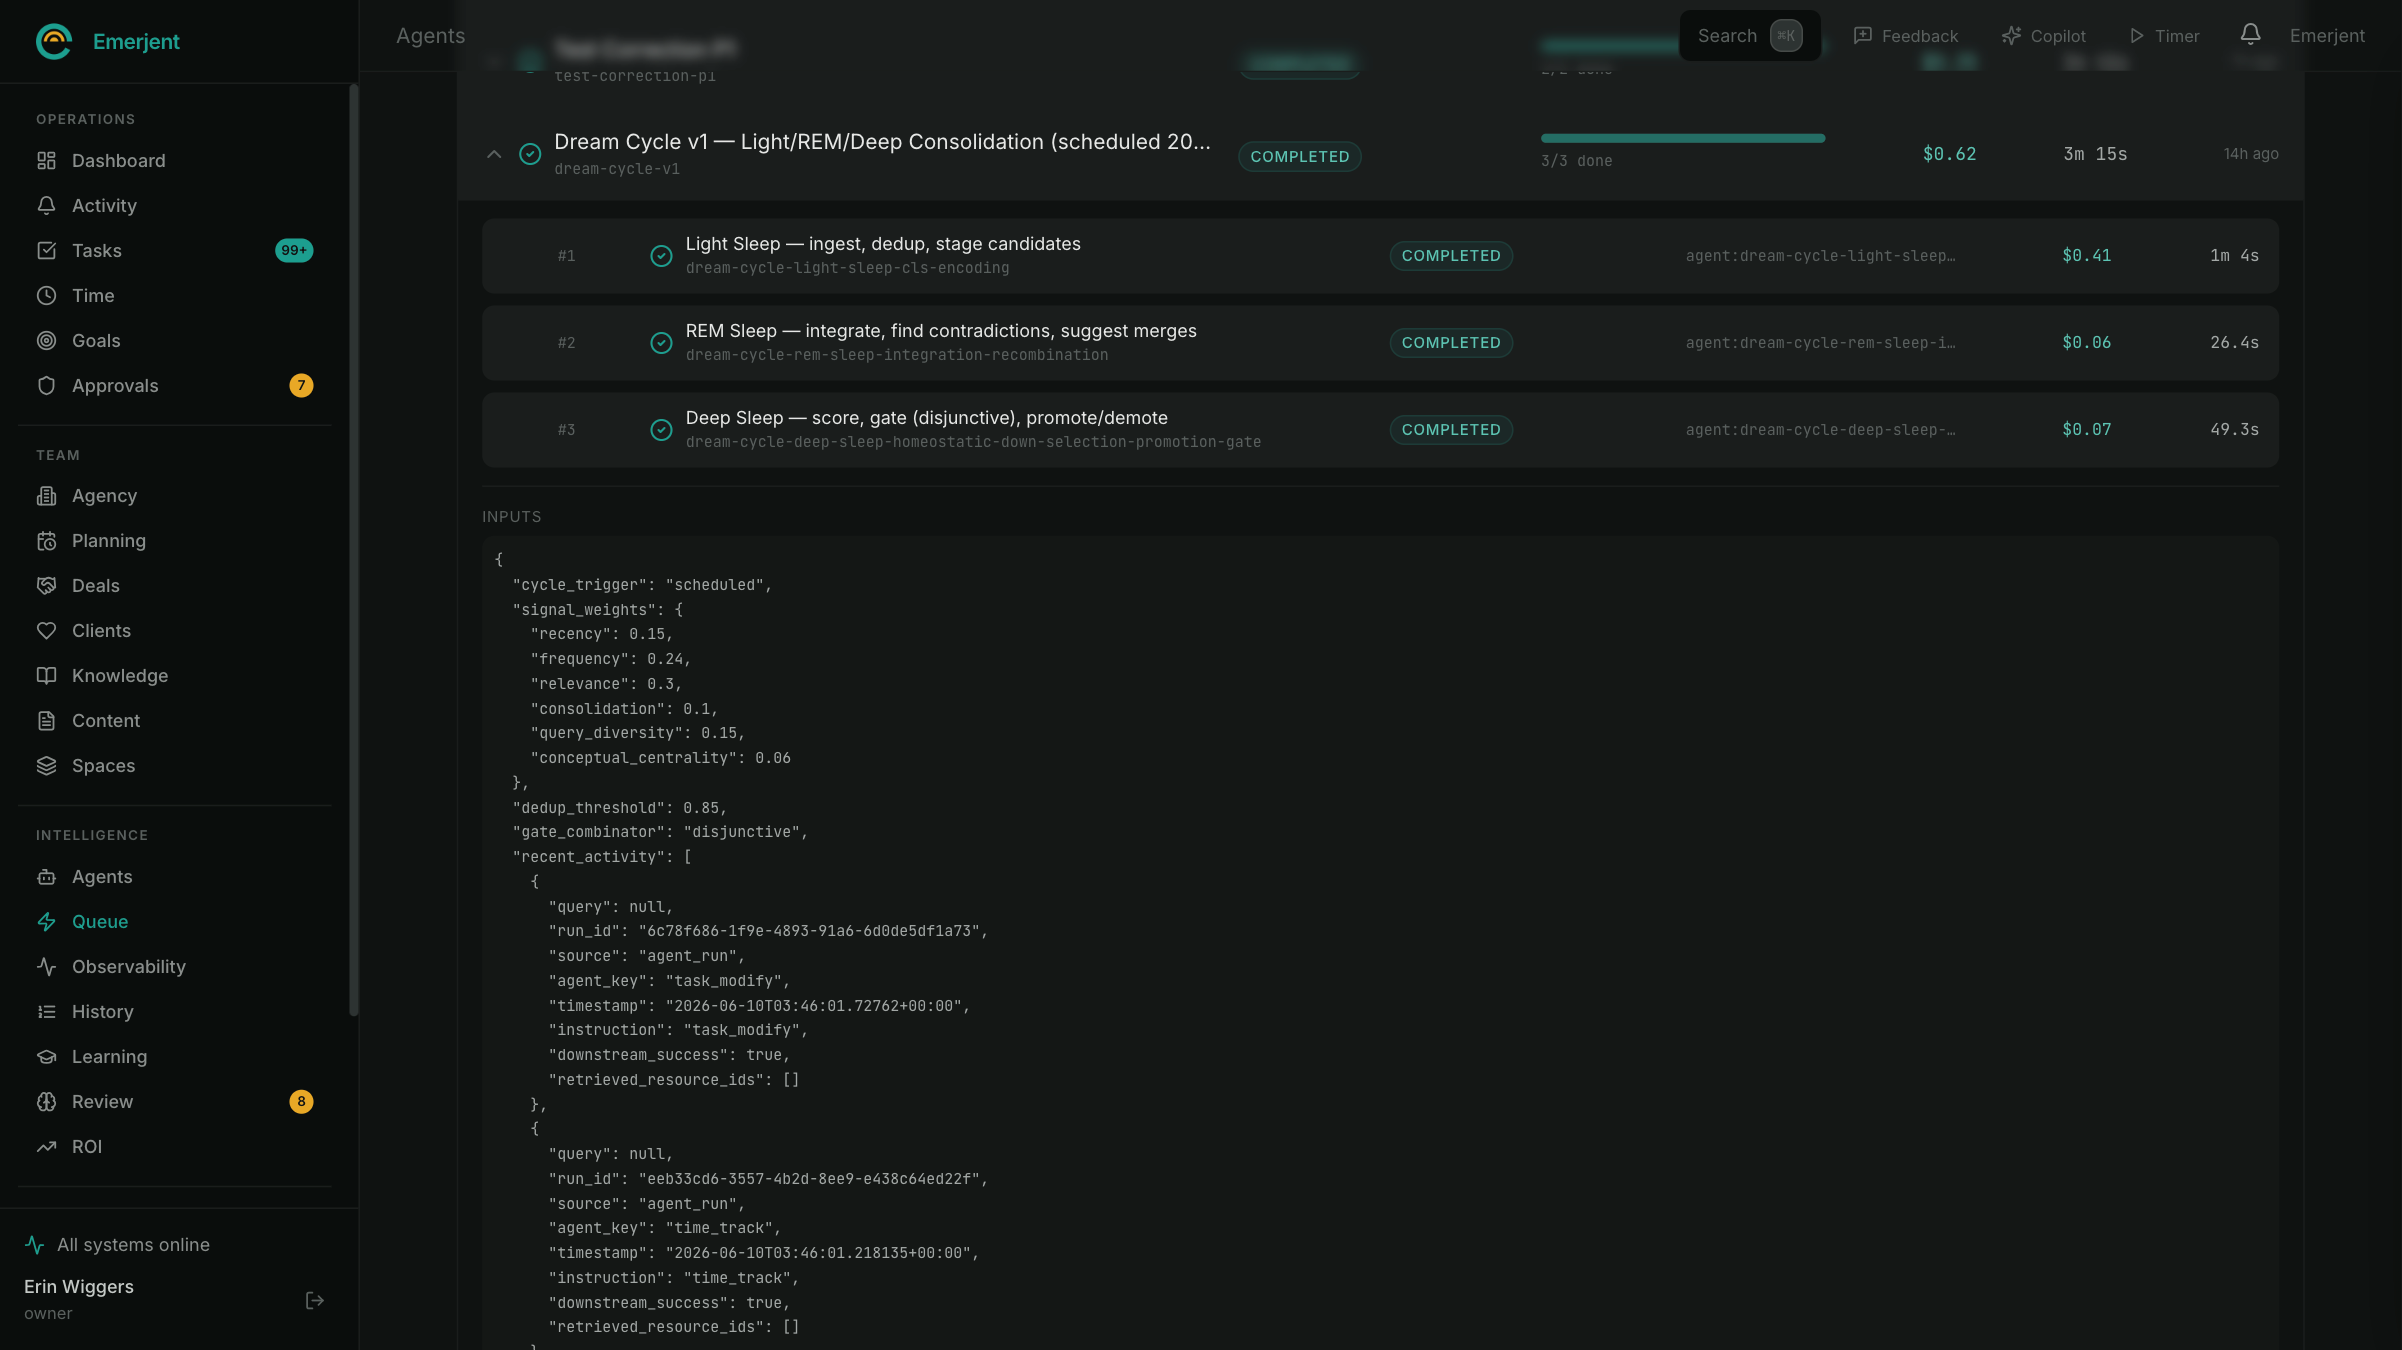Open the Observability pulse icon
2402x1350 pixels.
click(x=46, y=966)
